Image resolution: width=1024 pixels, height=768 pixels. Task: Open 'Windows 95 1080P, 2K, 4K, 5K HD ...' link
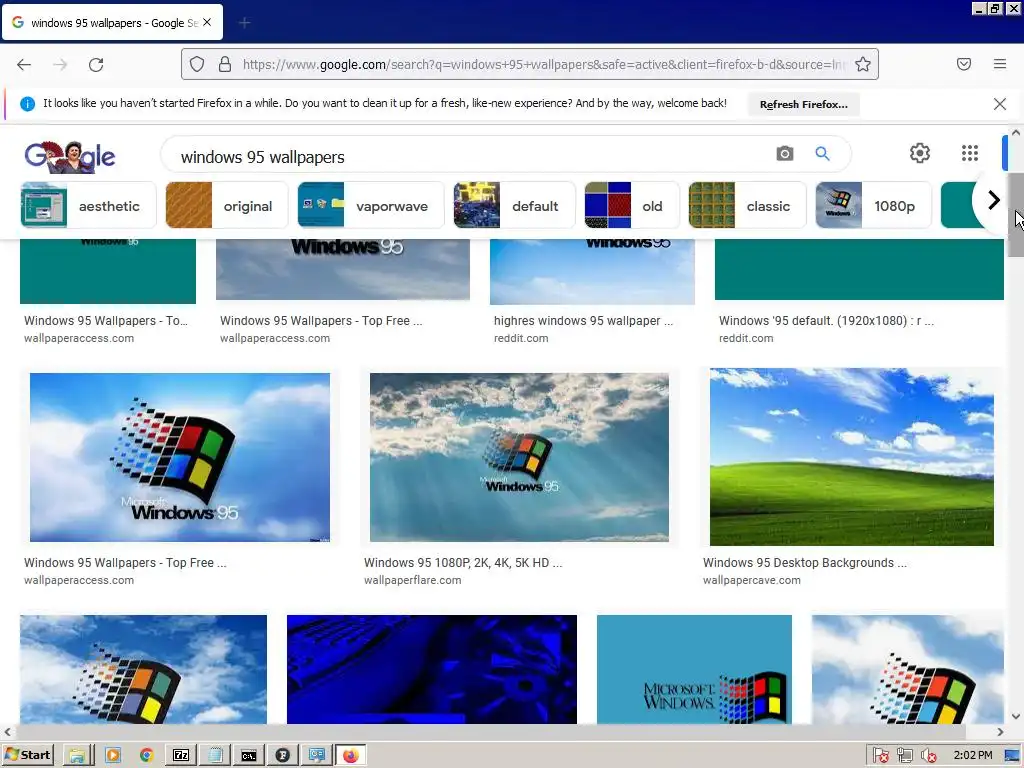tap(463, 562)
